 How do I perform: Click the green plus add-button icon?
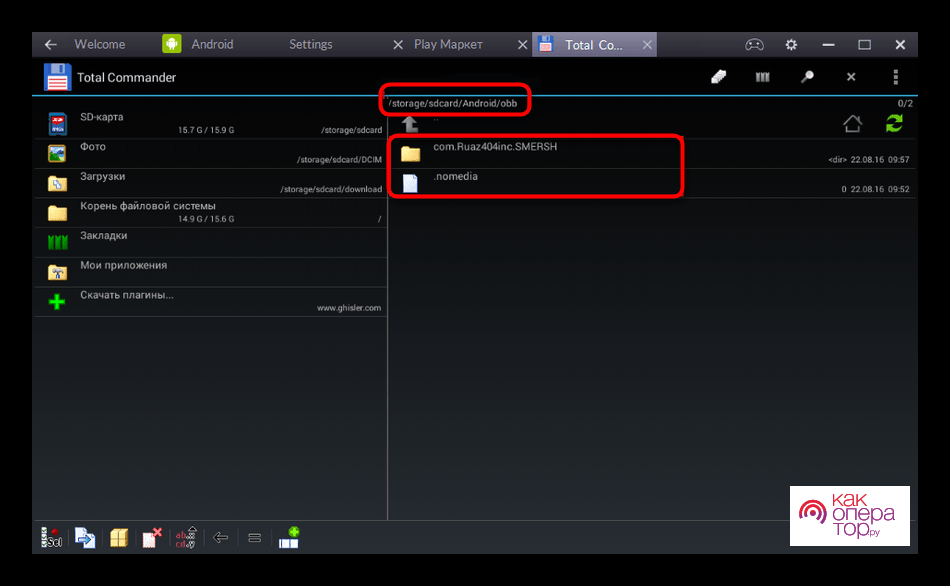289,537
